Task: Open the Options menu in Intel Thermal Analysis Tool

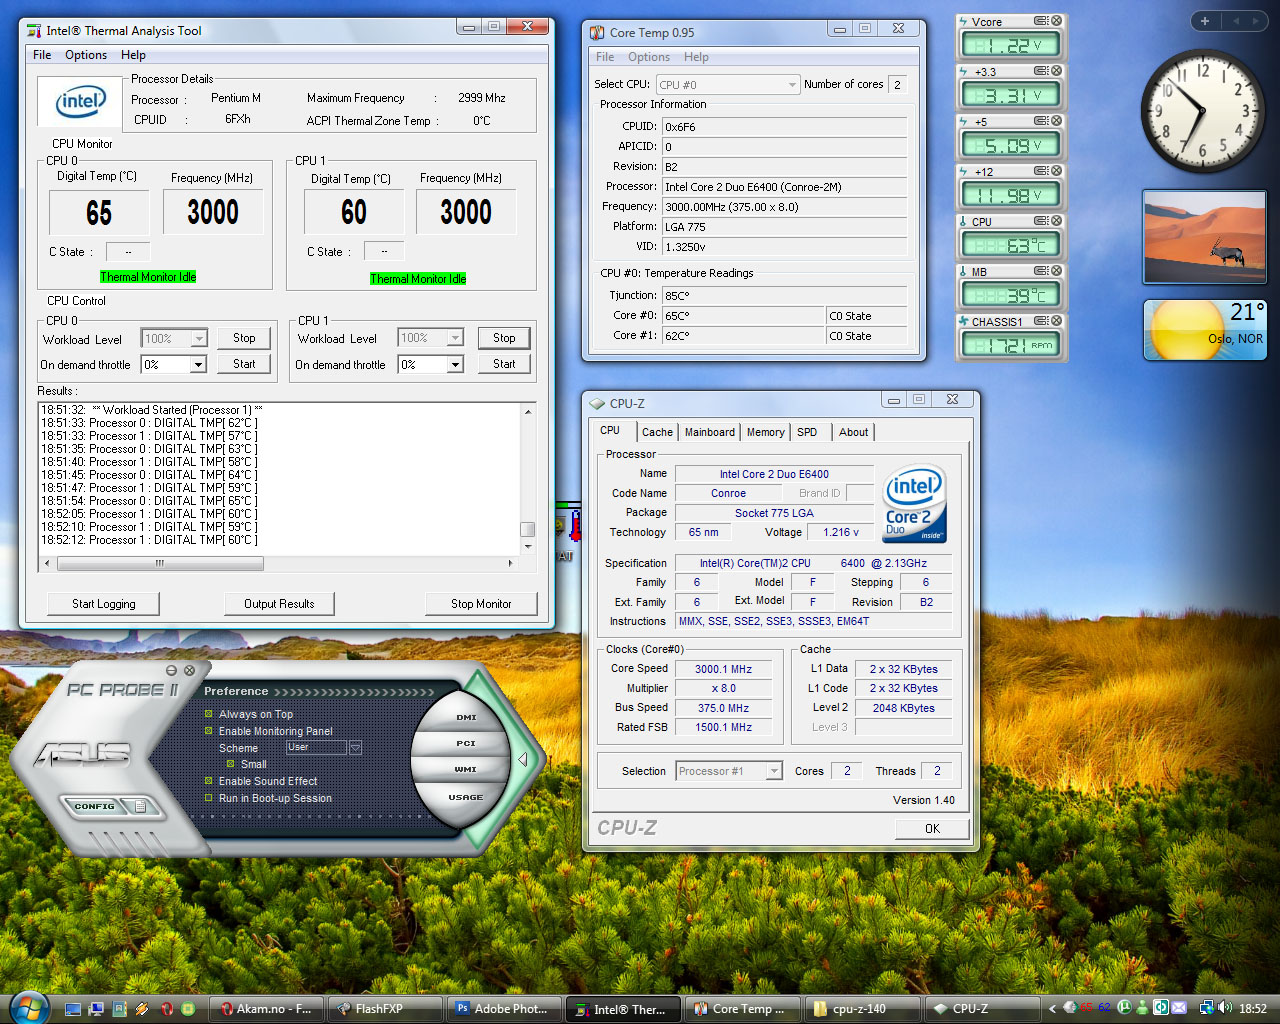Action: (x=86, y=55)
